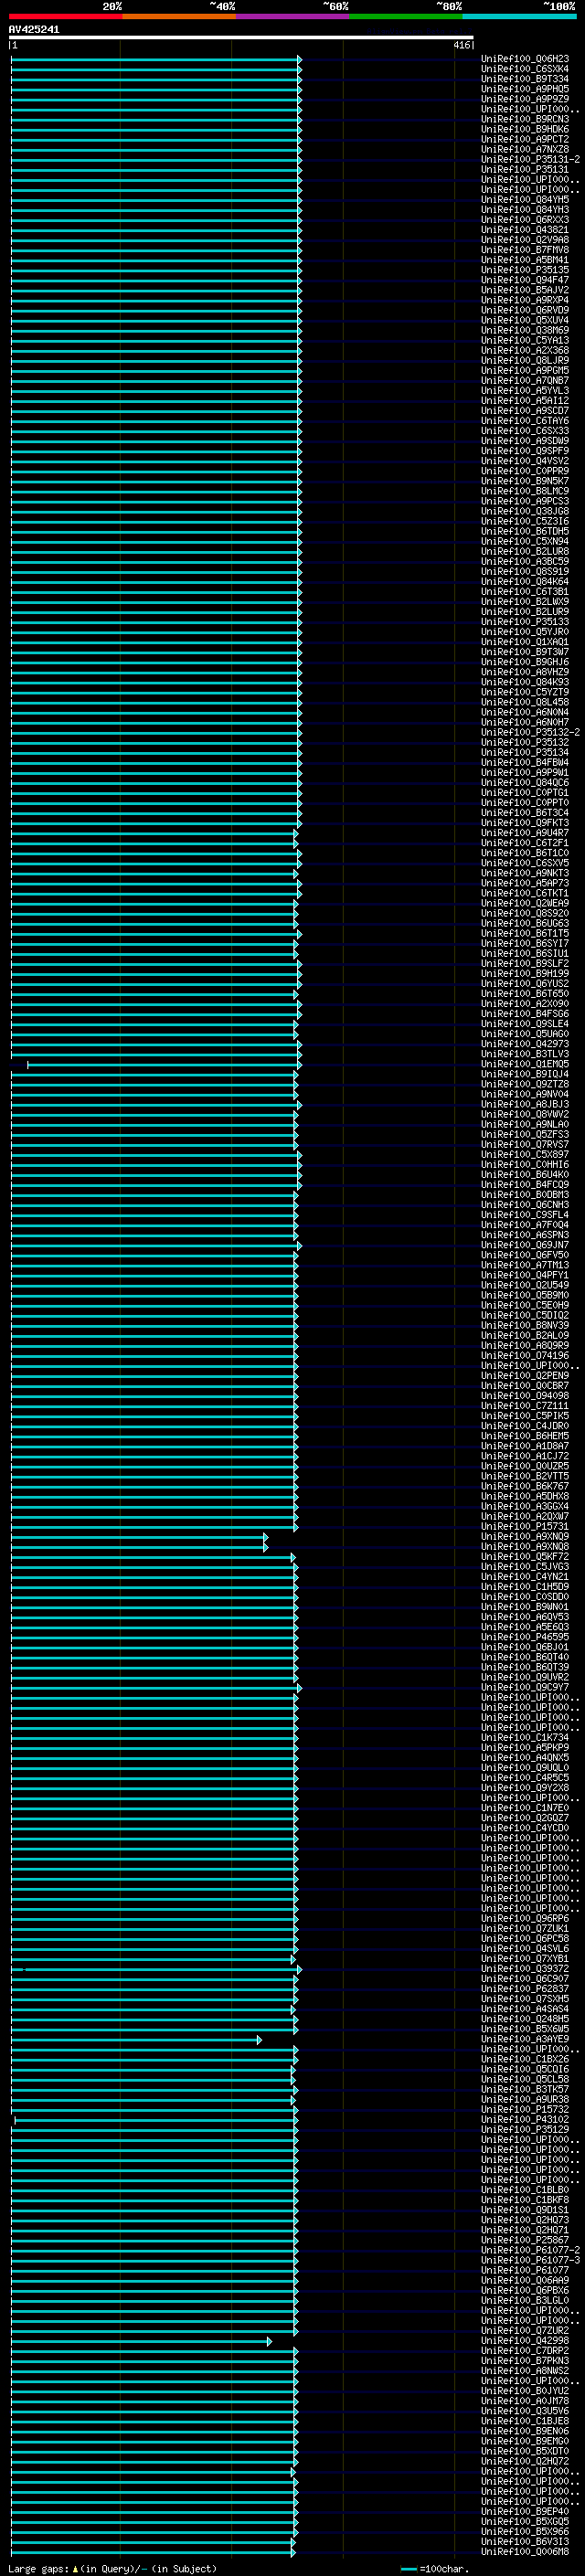585x2576 pixels.
Task: Open hit UniRef100_C6SXK4
Action: click(x=525, y=69)
